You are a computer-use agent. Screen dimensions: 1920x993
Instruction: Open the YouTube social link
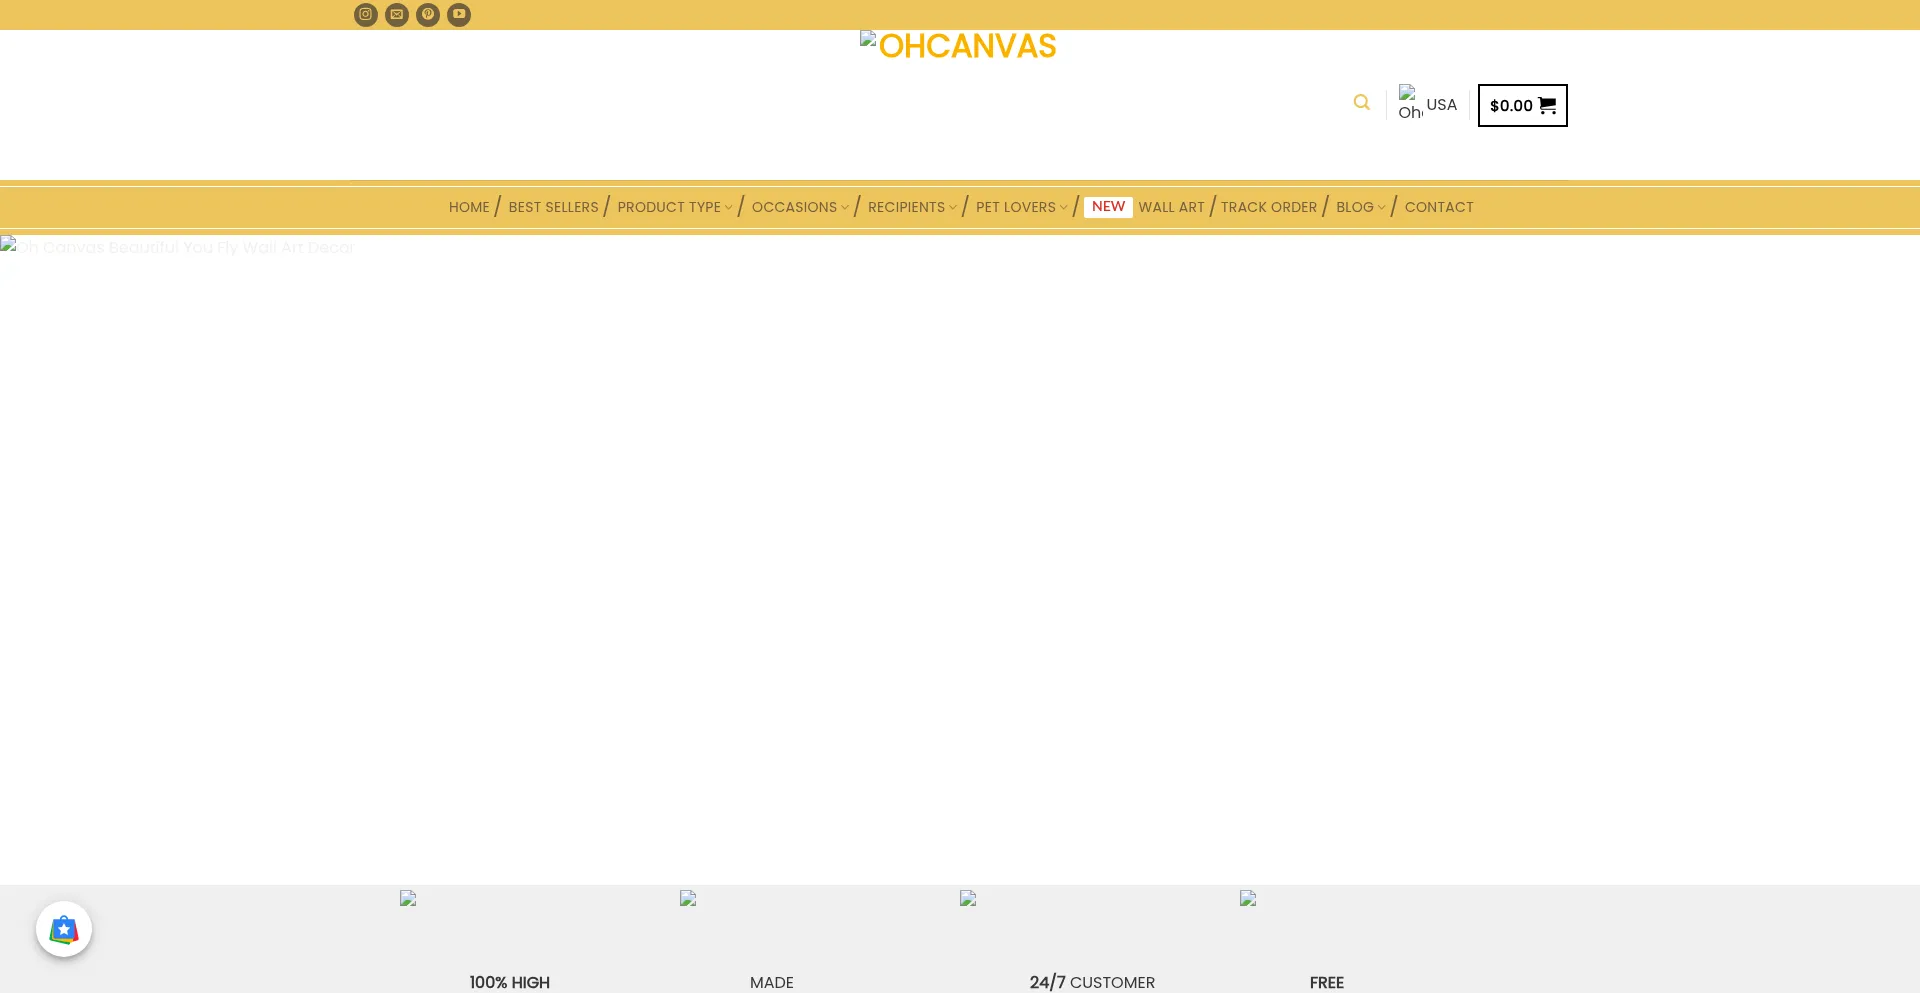pos(459,15)
